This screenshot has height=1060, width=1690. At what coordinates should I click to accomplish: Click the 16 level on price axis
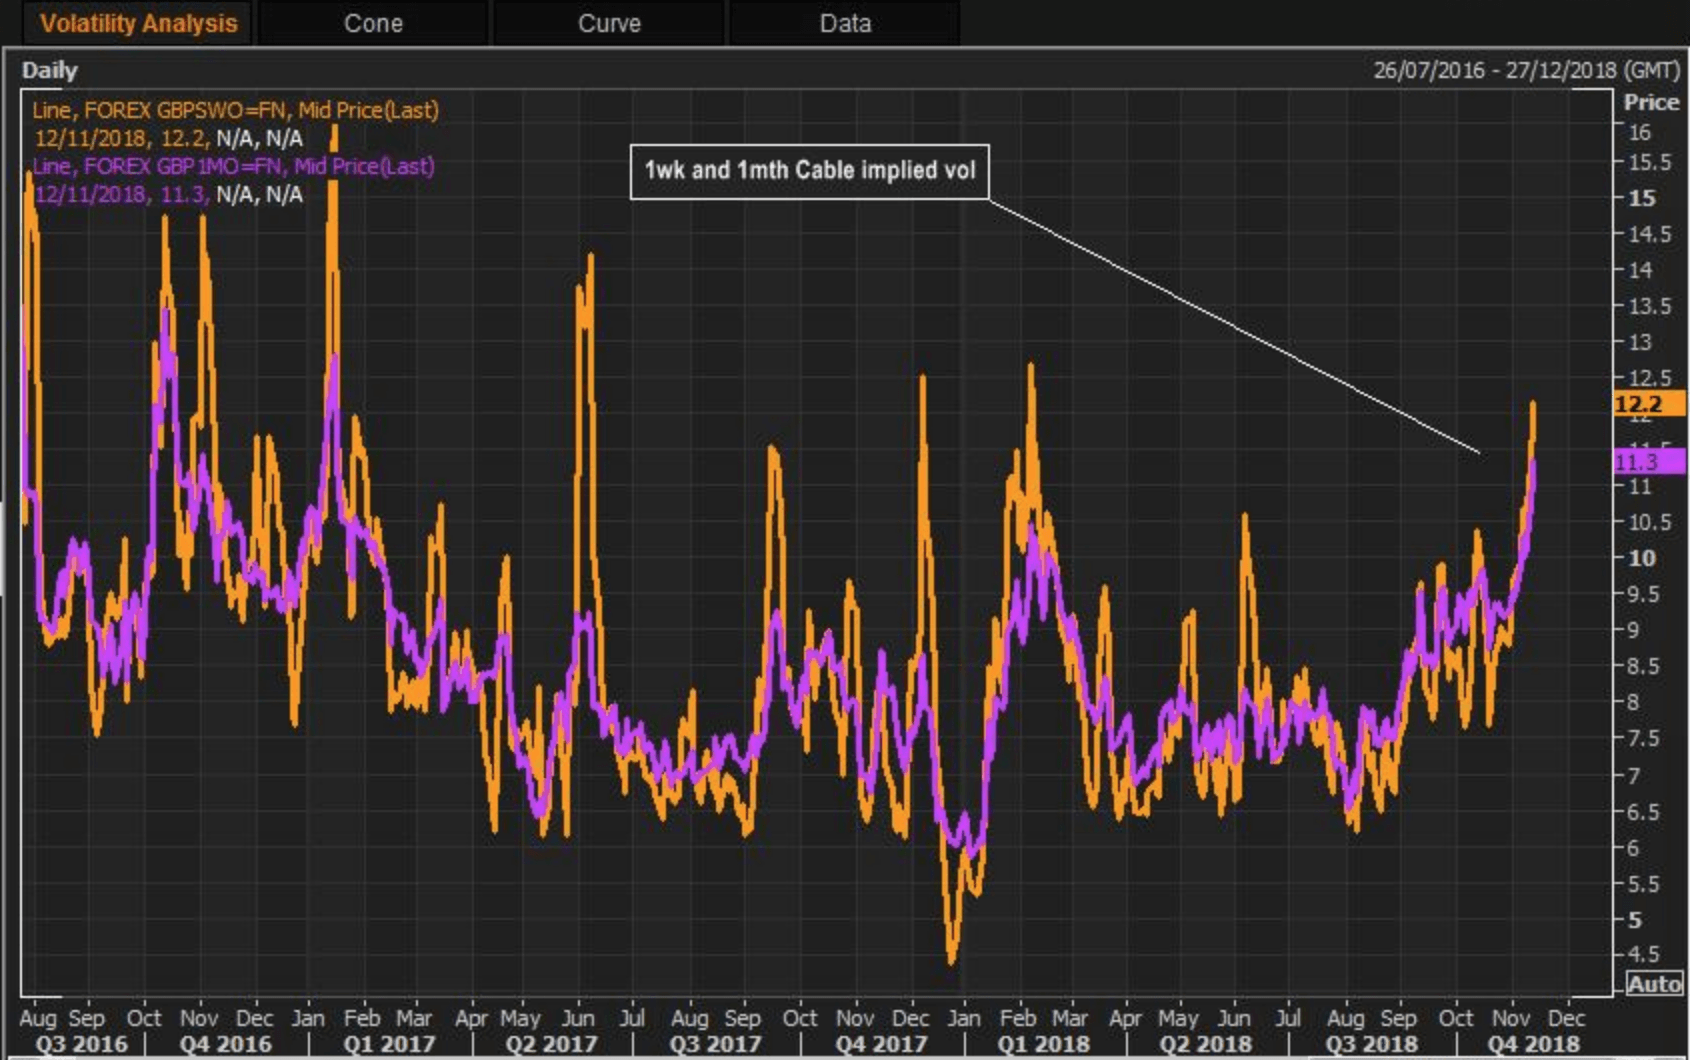[1639, 132]
